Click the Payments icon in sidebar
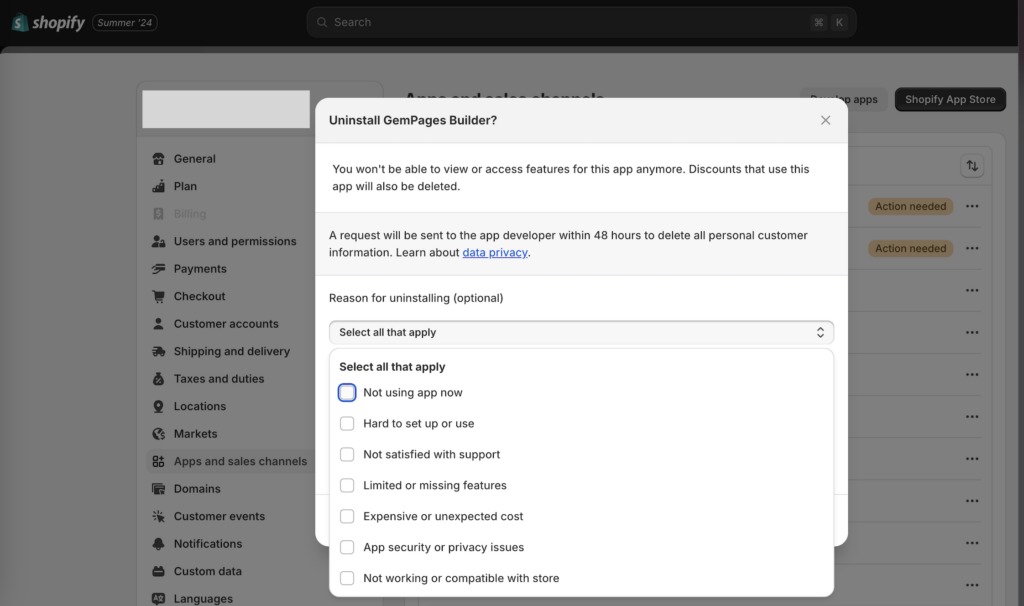 158,269
